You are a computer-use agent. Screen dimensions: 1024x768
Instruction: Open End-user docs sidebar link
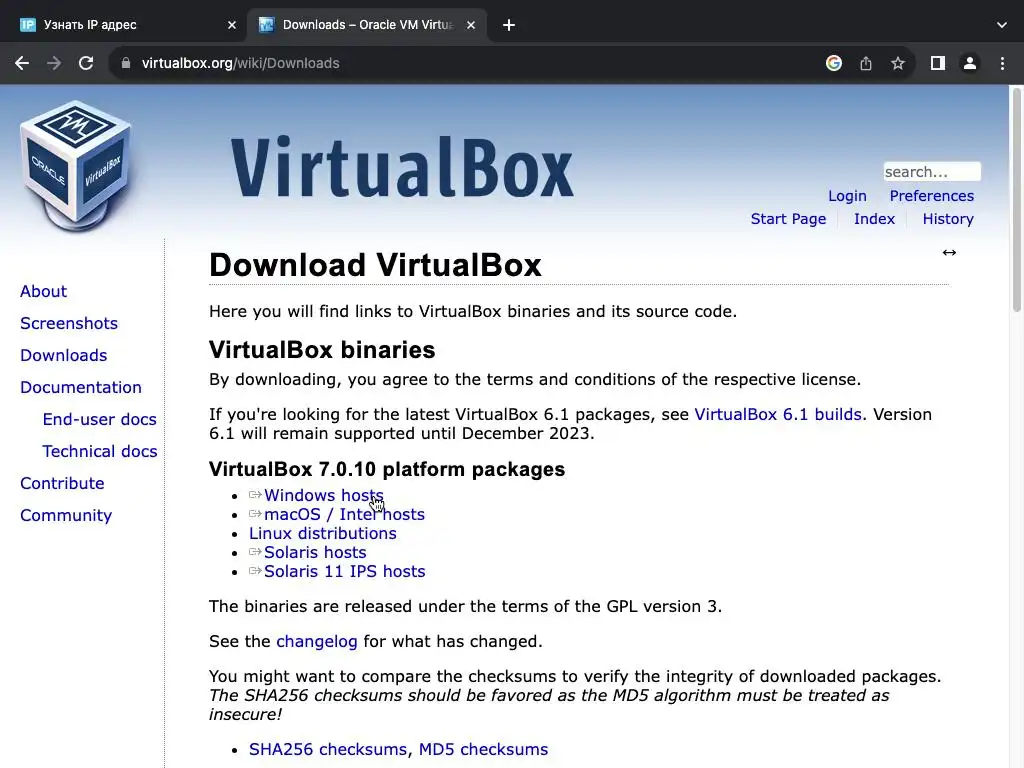[99, 419]
